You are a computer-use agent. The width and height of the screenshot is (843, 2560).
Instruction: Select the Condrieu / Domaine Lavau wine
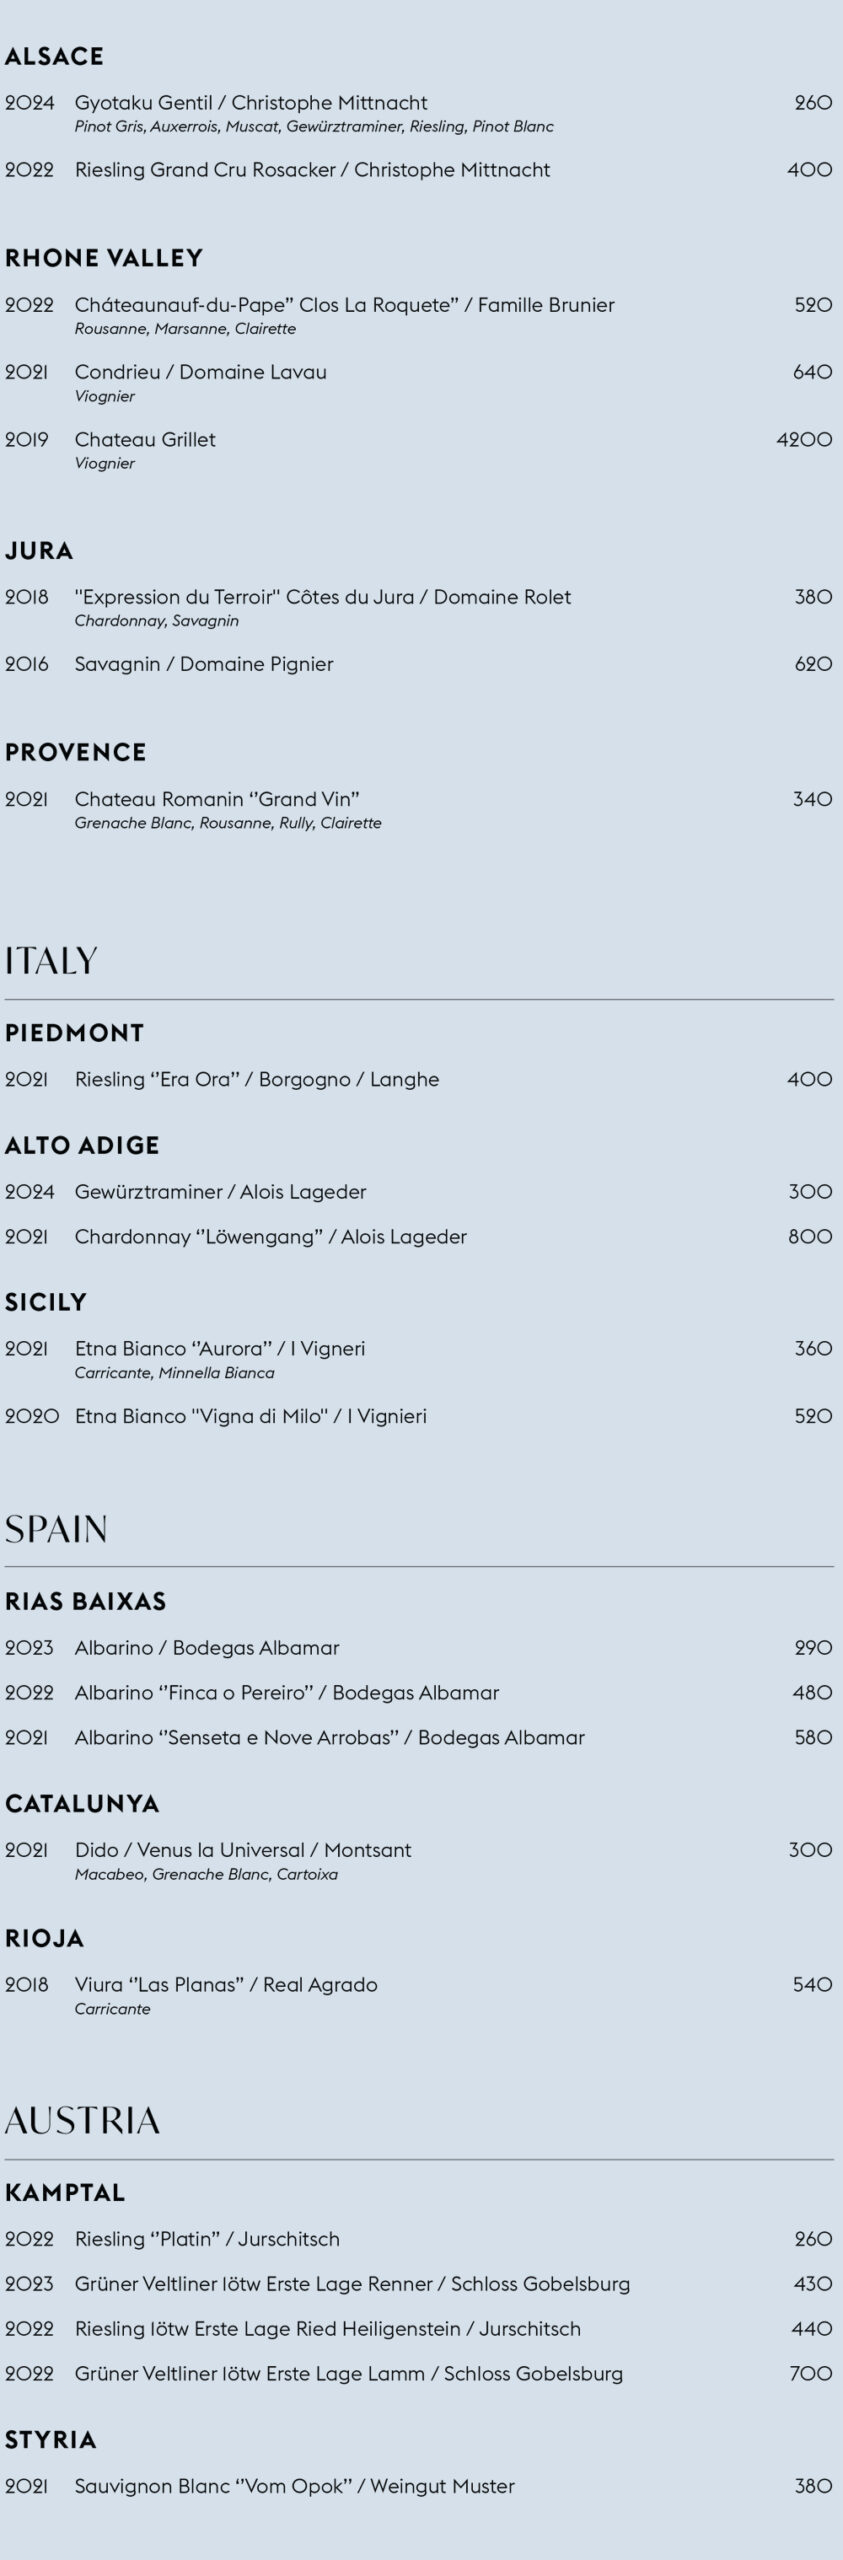click(x=200, y=372)
